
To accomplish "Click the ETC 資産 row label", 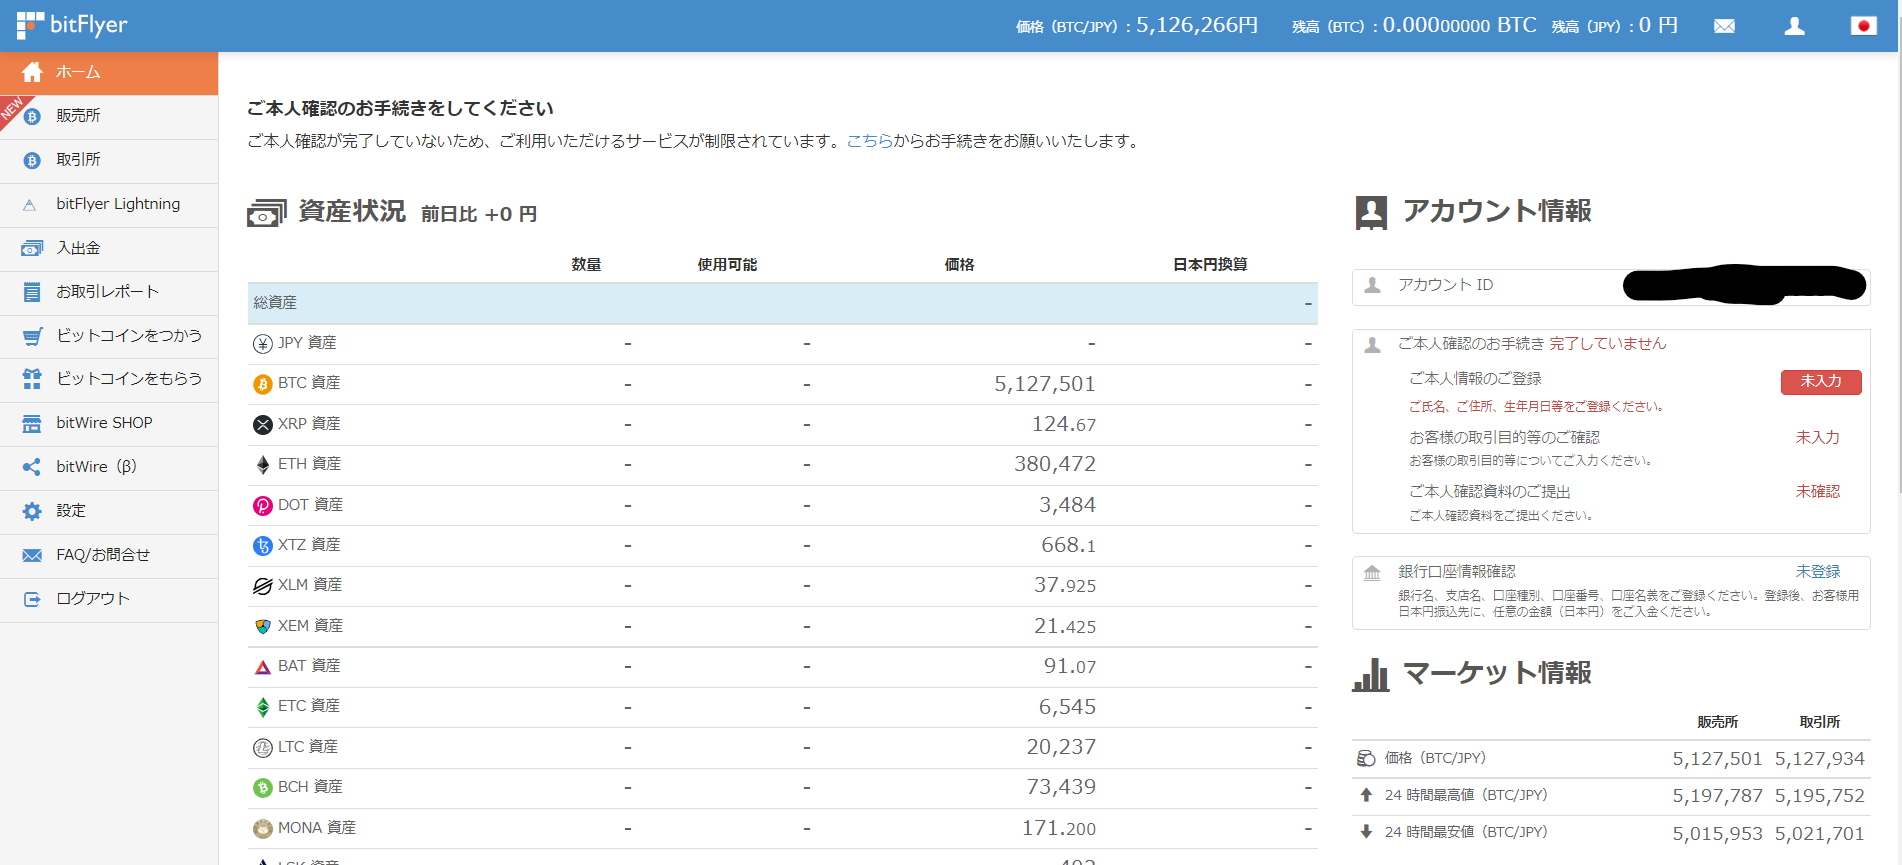I will [x=309, y=706].
